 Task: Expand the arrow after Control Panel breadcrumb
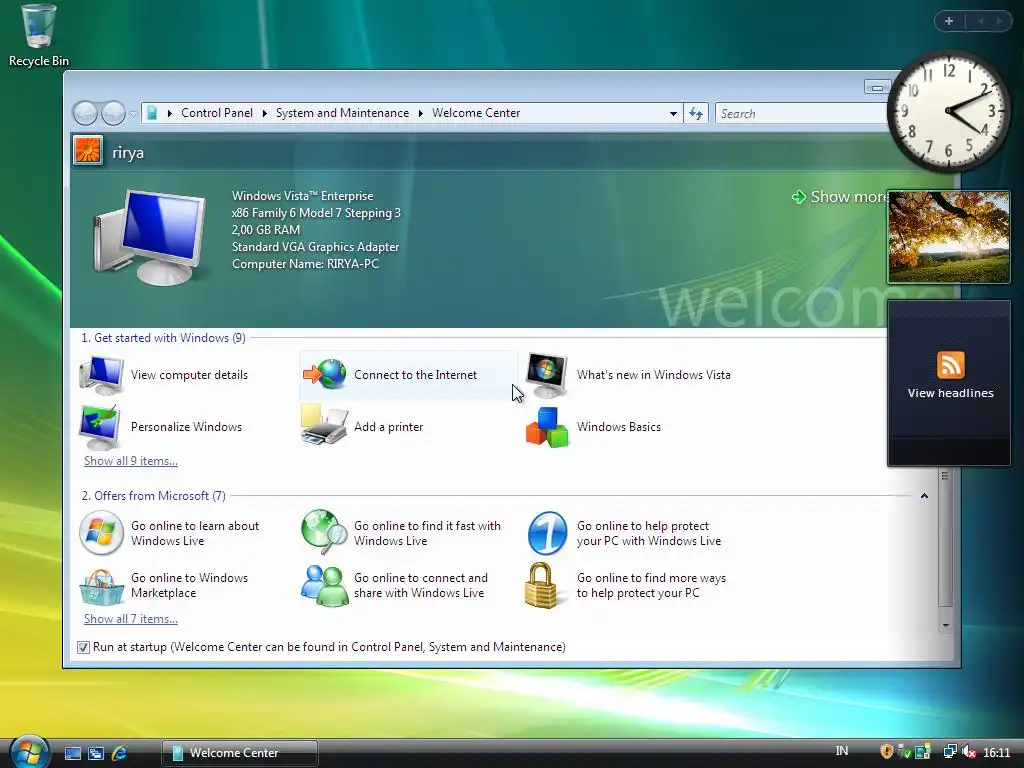coord(264,114)
